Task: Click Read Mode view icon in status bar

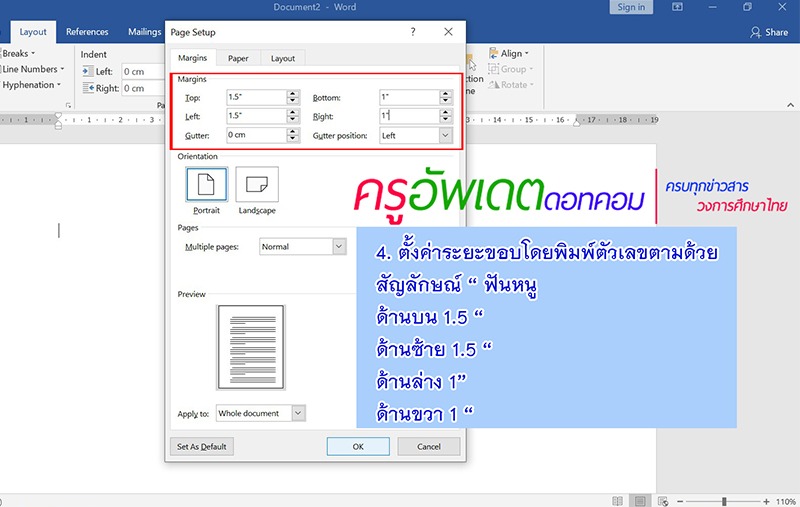Action: click(x=617, y=501)
